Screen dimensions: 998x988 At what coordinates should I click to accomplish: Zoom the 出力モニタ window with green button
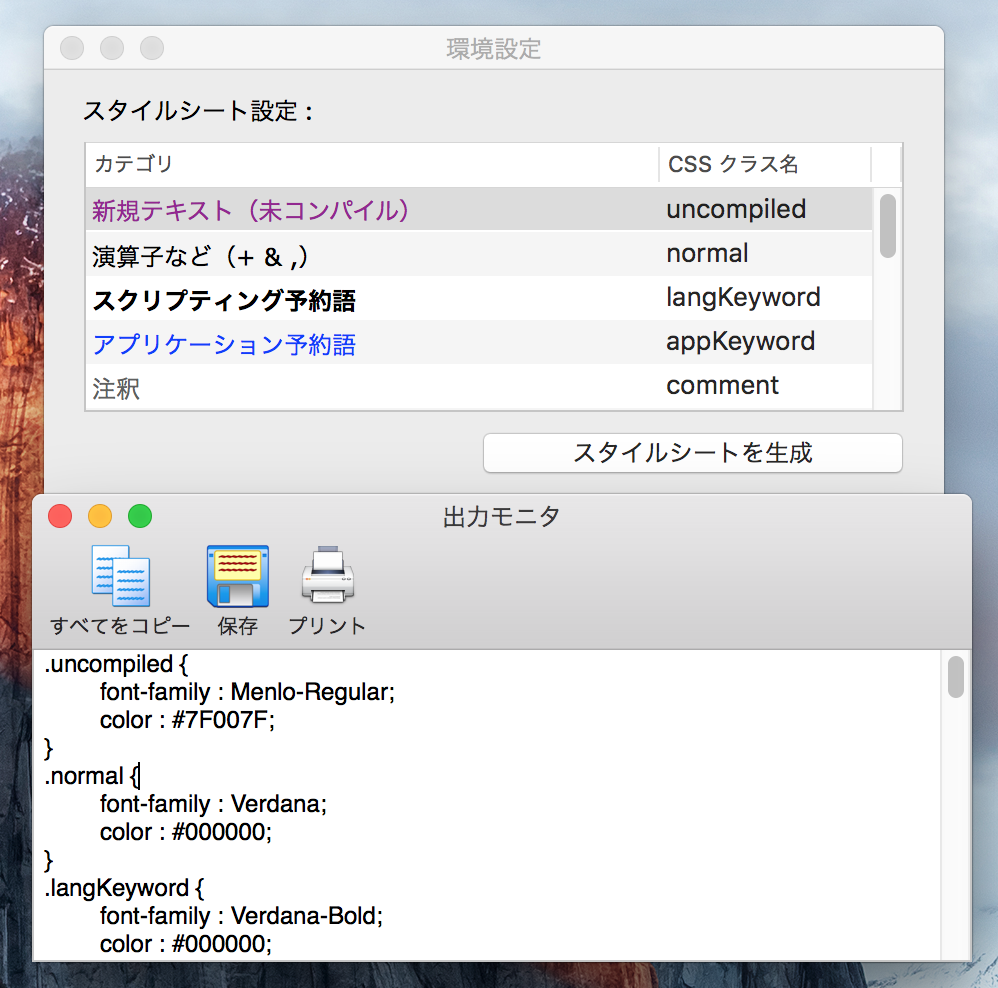point(140,516)
